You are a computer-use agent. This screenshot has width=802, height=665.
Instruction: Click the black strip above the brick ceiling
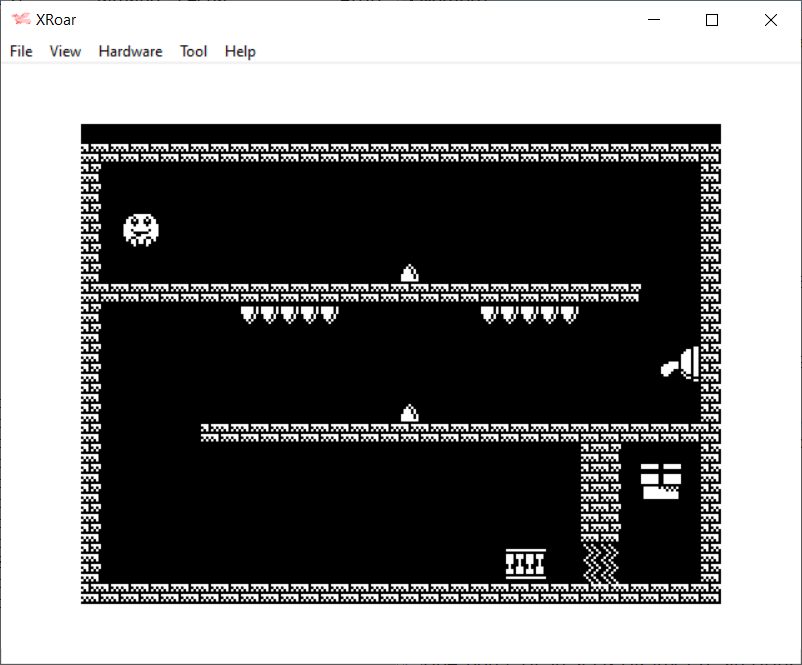tap(400, 133)
